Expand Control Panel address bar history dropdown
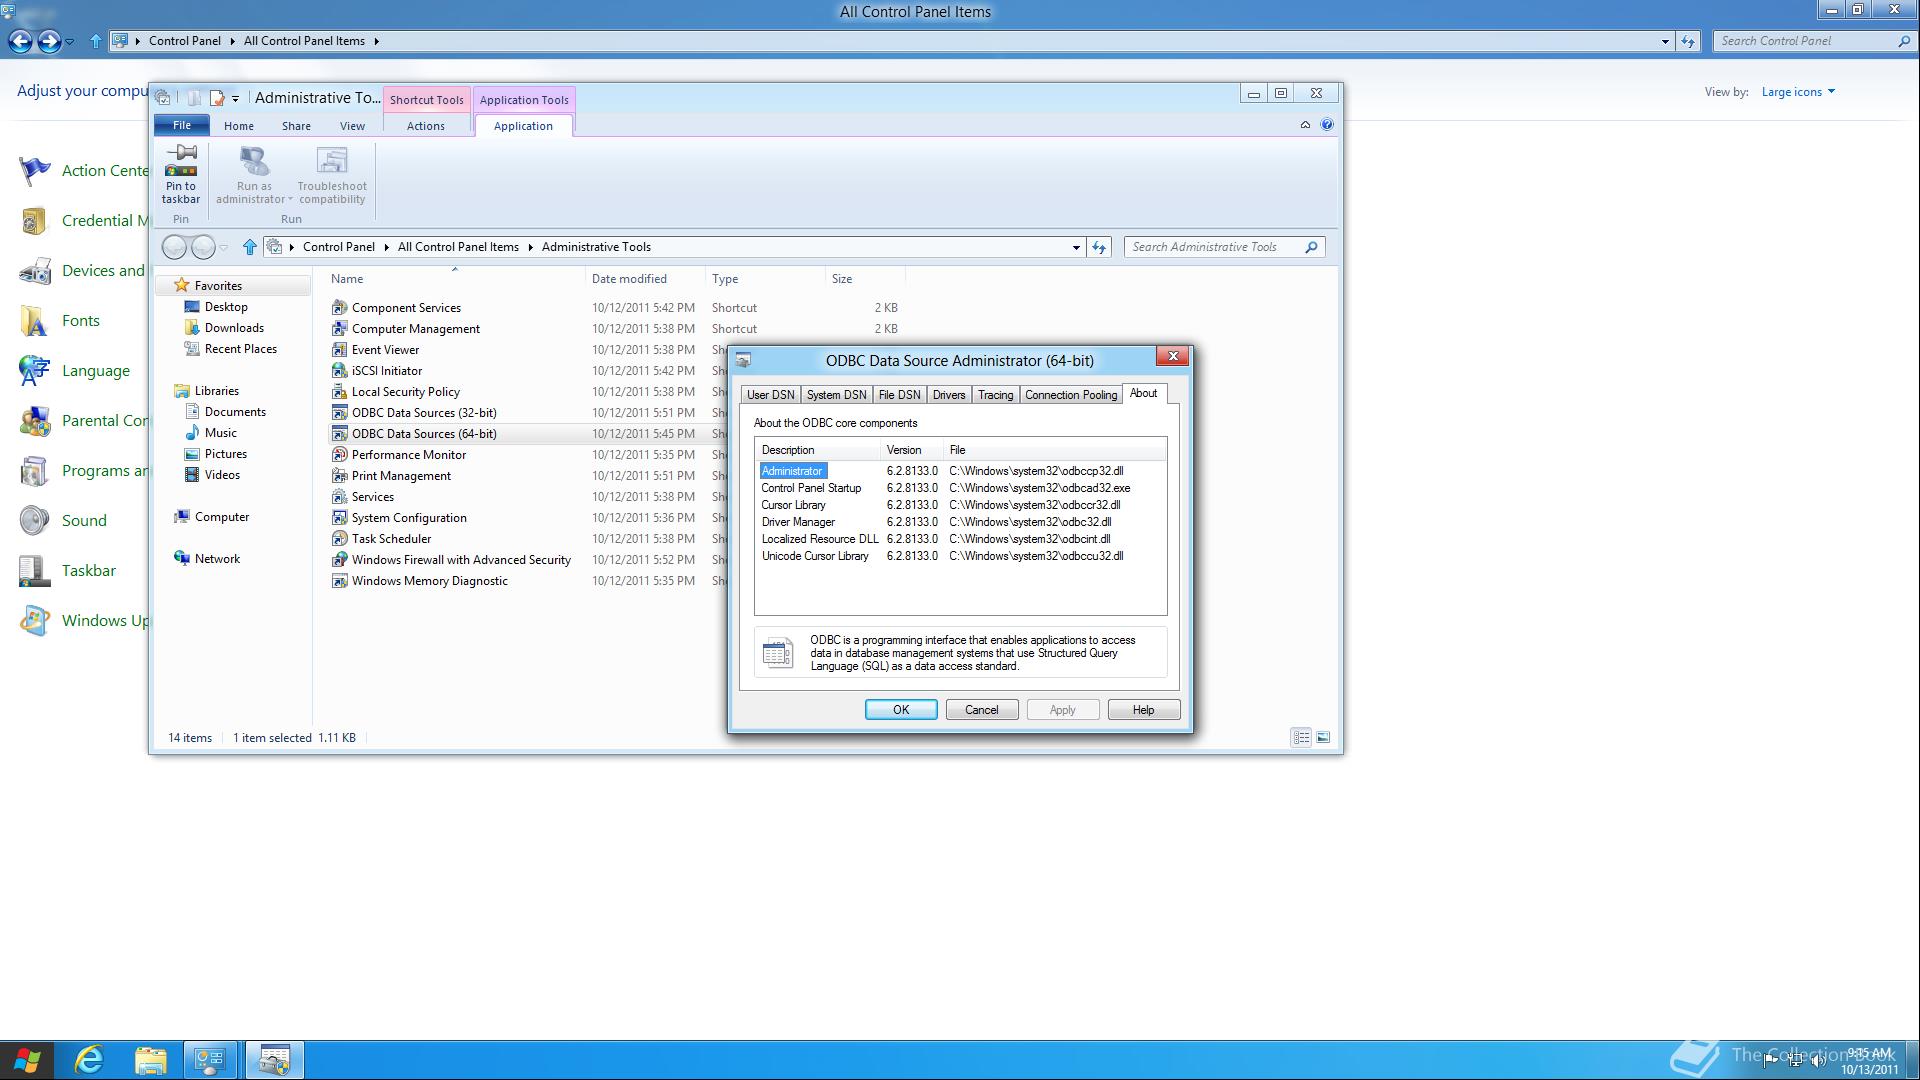This screenshot has height=1080, width=1920. pyautogui.click(x=1665, y=41)
